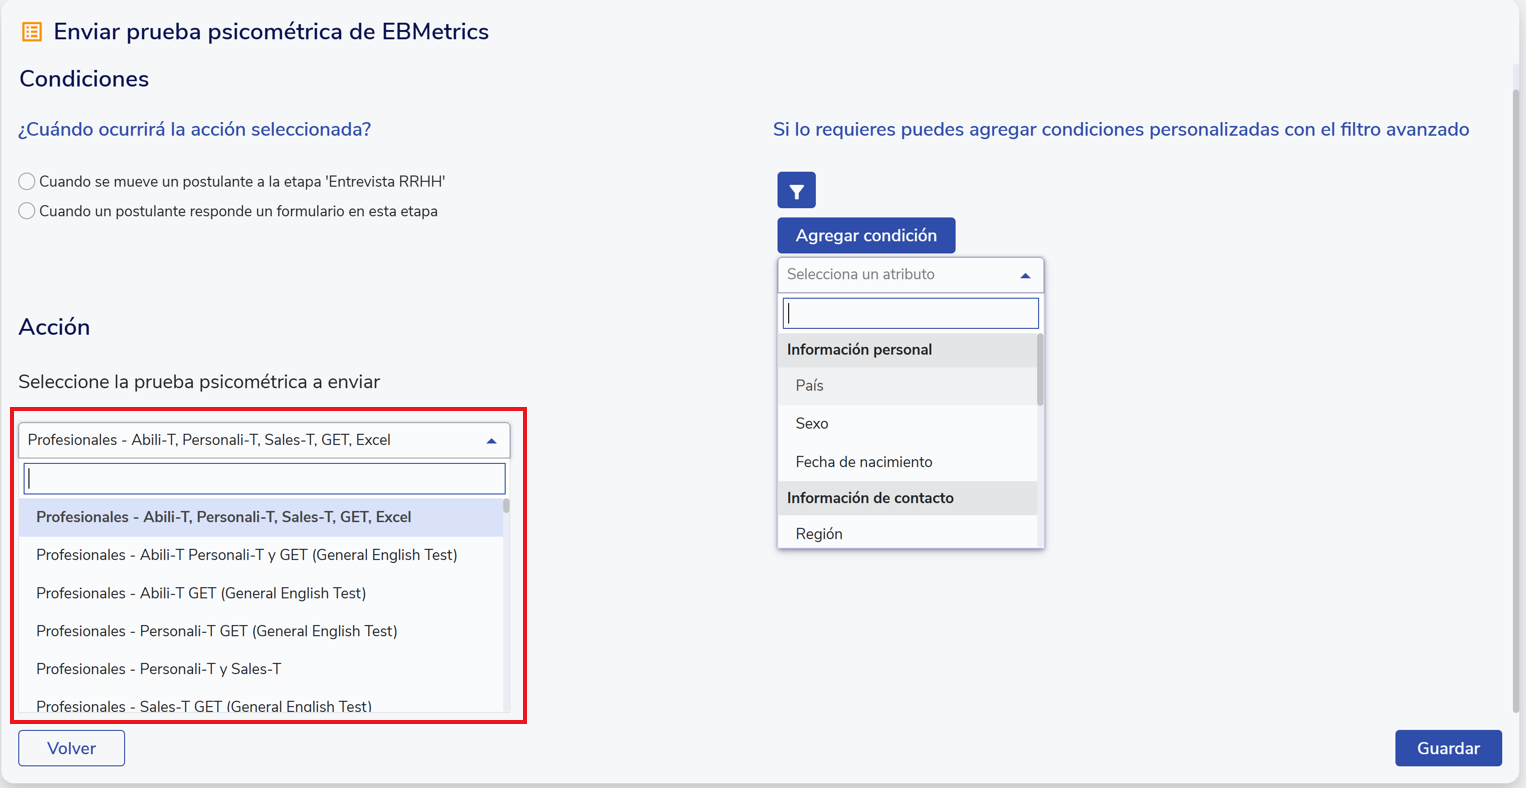The width and height of the screenshot is (1526, 788).
Task: Focus the psychometric test search field
Action: 264,478
